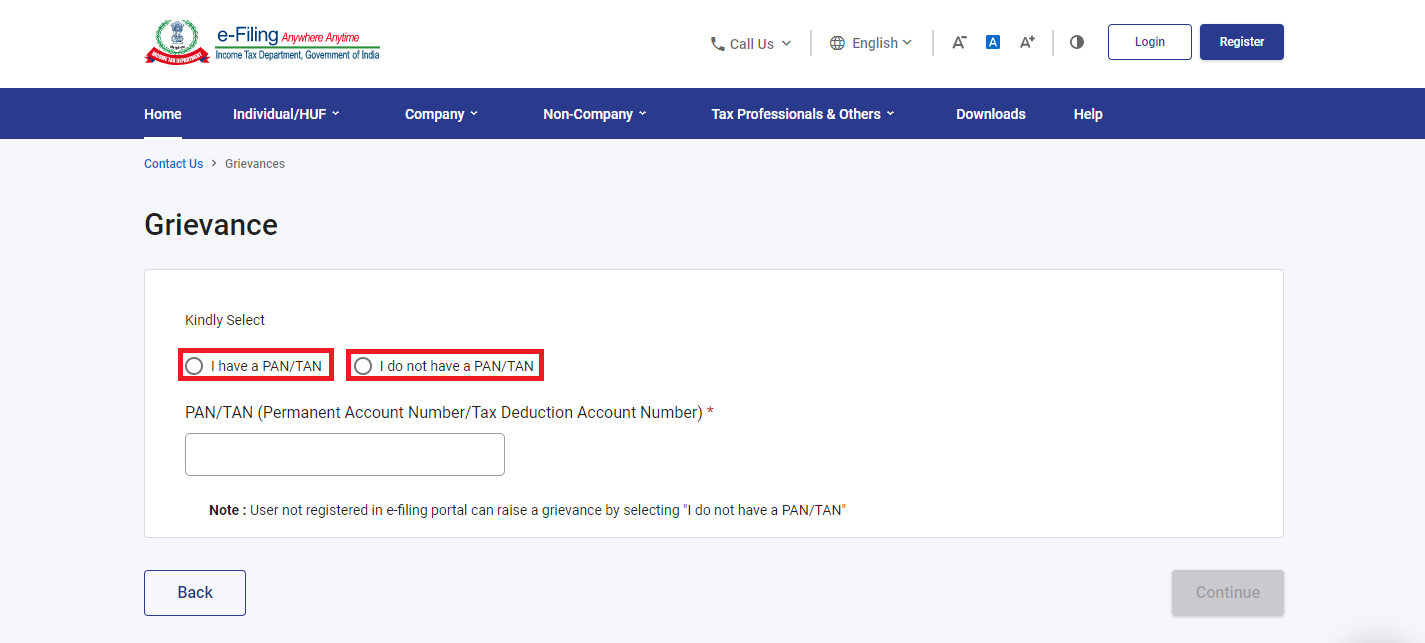Click the PAN/TAN input field
The height and width of the screenshot is (643, 1425).
coord(345,455)
